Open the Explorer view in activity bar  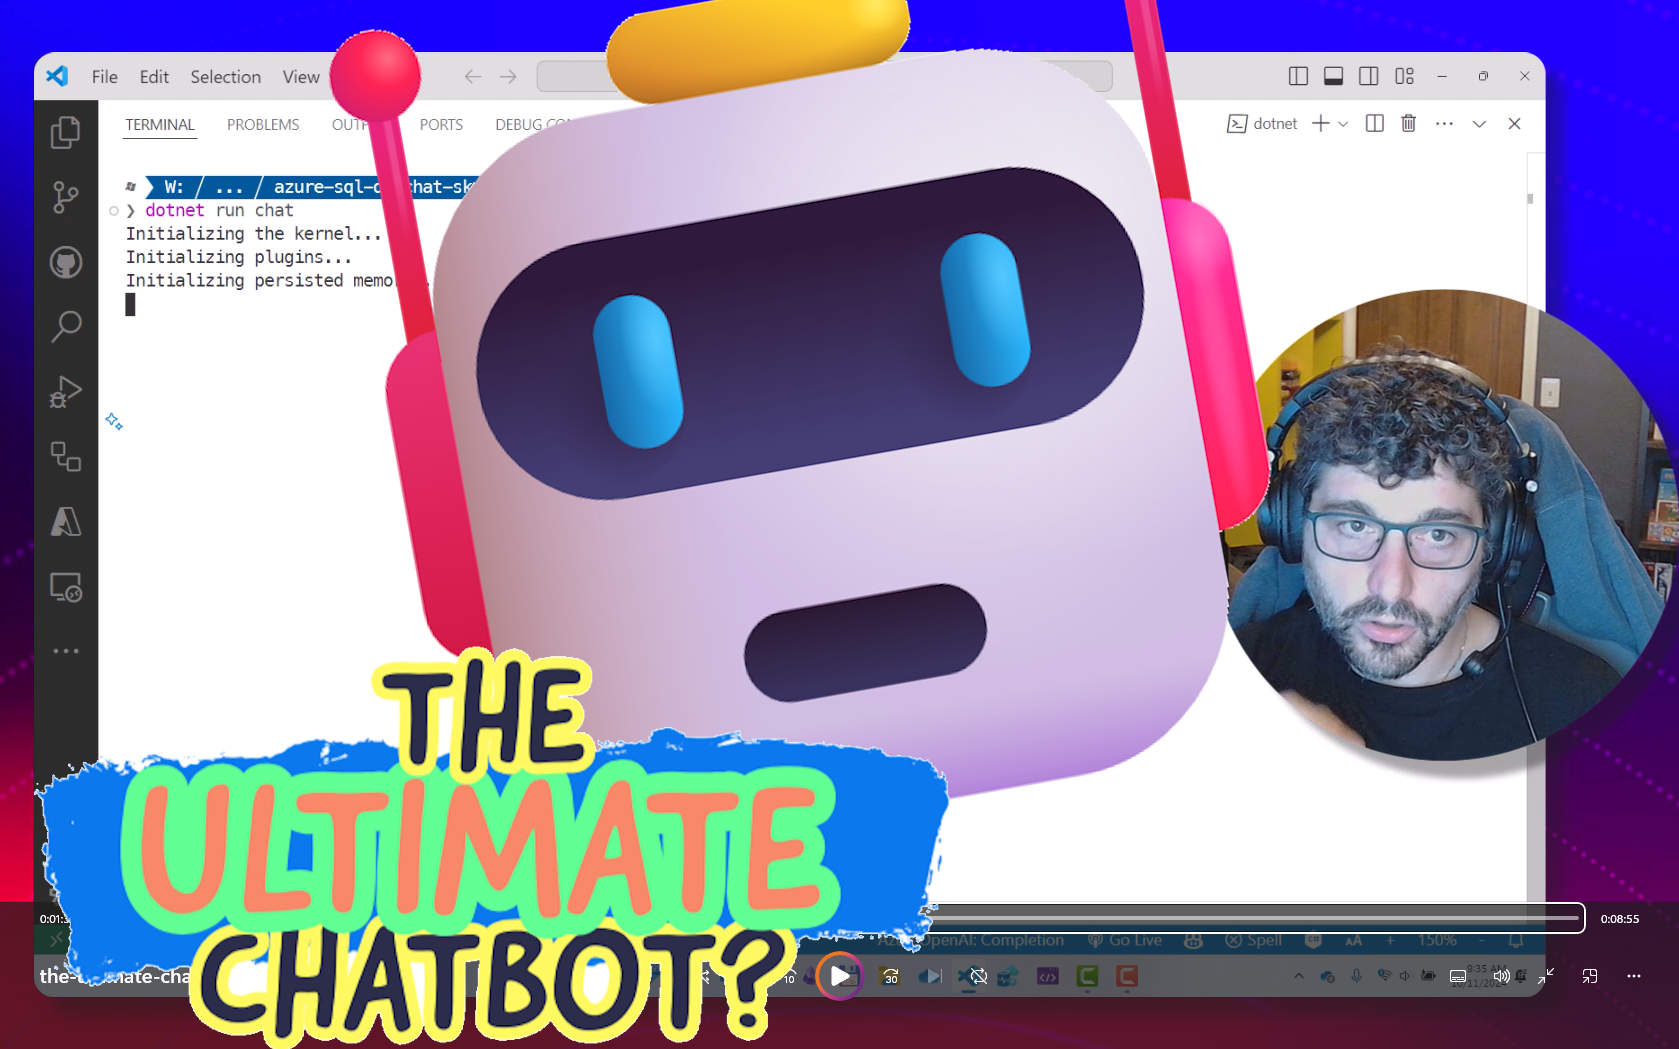point(66,132)
